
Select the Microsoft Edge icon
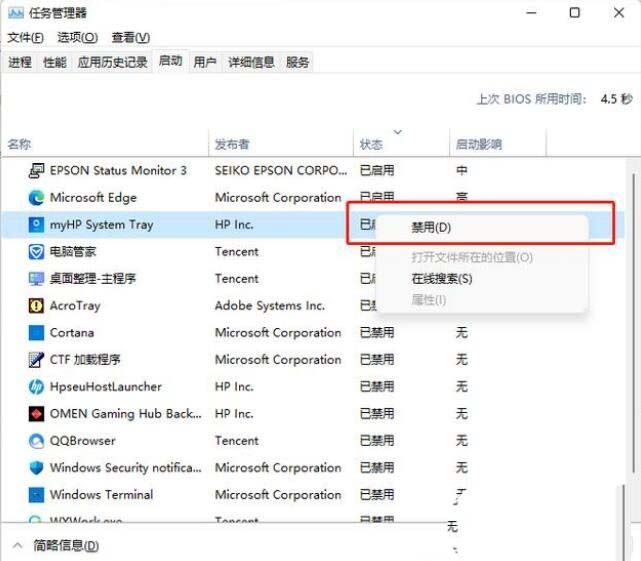click(x=37, y=198)
